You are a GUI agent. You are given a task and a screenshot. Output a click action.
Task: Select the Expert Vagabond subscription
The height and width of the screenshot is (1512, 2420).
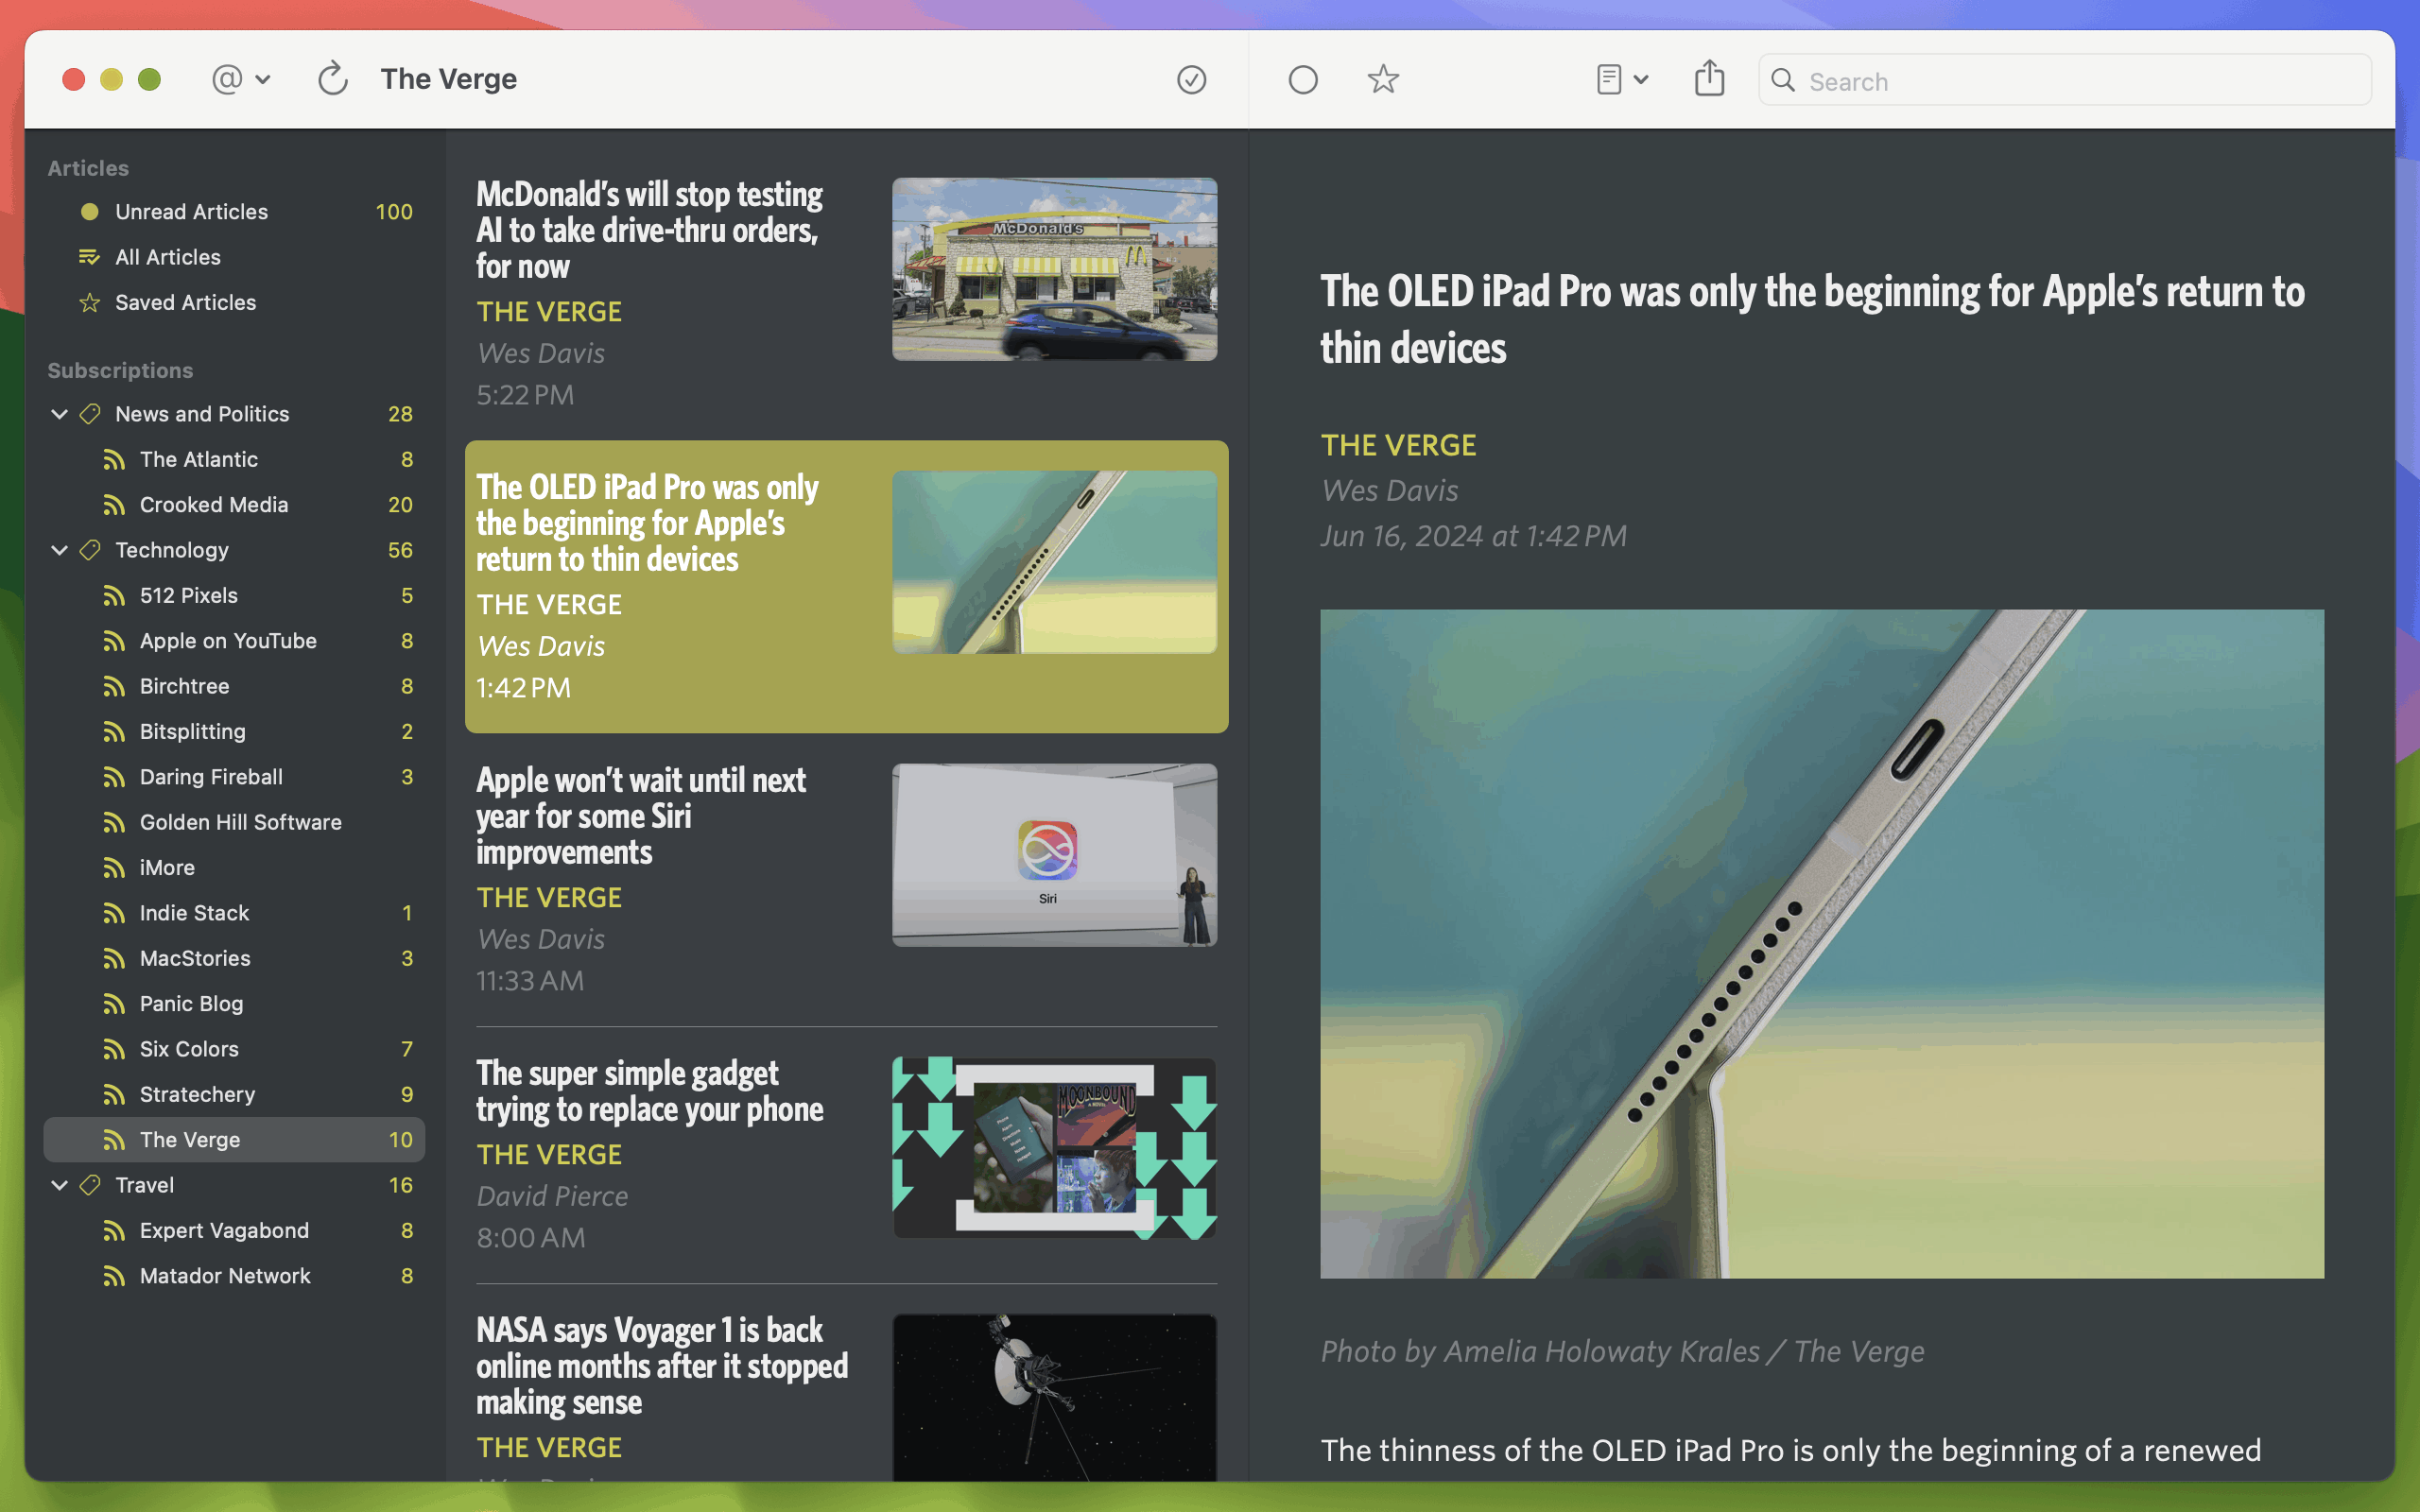pos(235,1230)
